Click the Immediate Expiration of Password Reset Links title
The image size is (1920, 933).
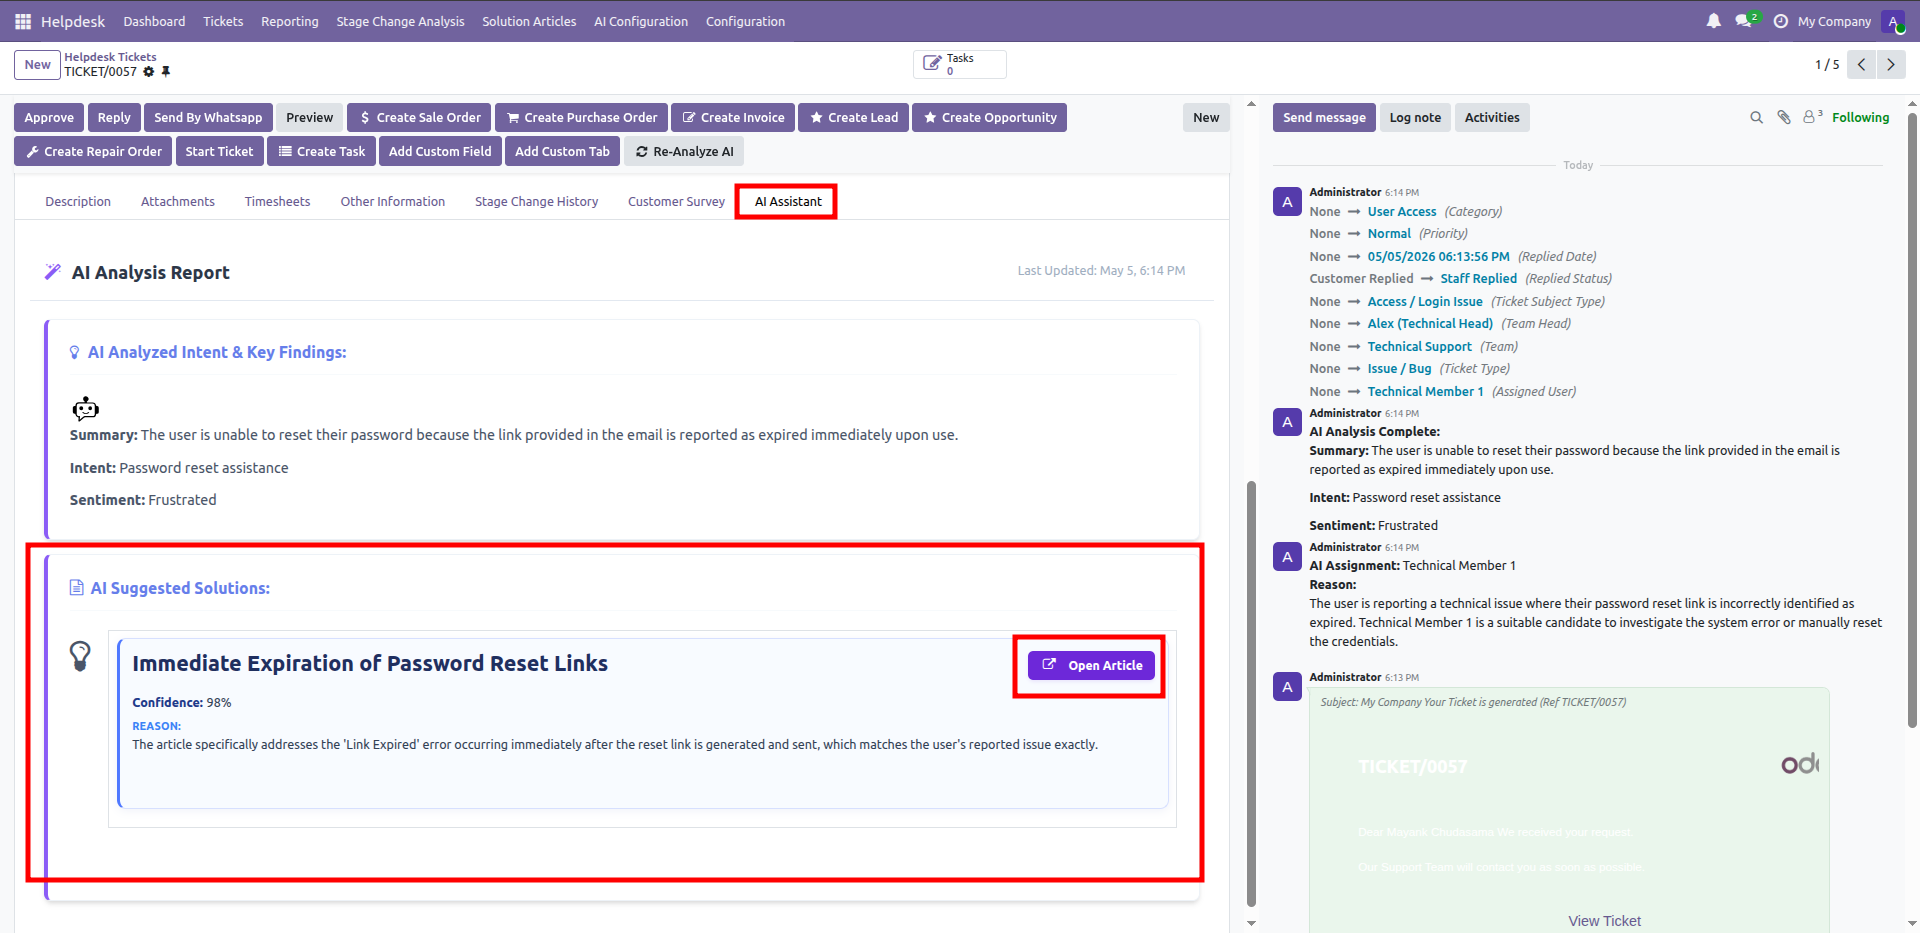click(x=370, y=664)
